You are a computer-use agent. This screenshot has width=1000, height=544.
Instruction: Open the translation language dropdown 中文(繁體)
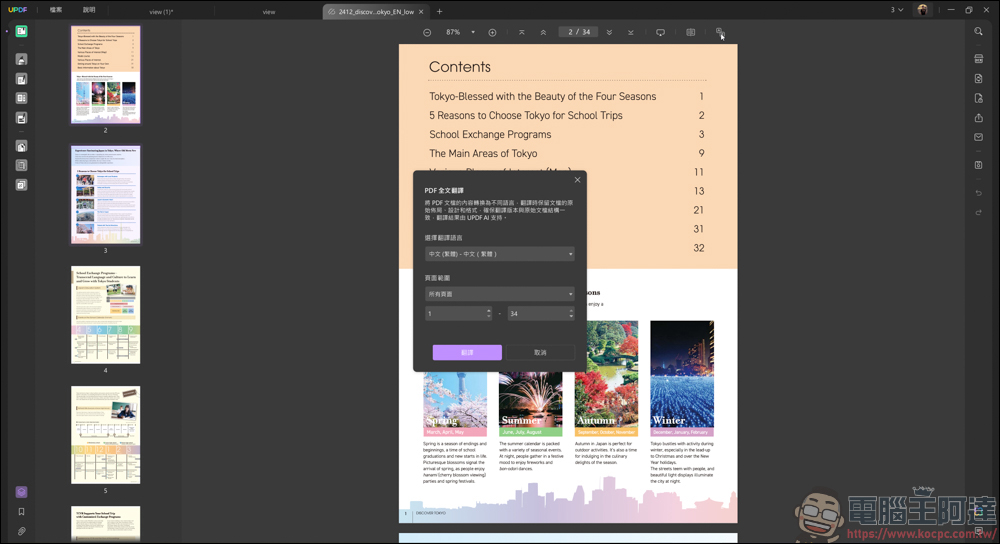tap(499, 254)
